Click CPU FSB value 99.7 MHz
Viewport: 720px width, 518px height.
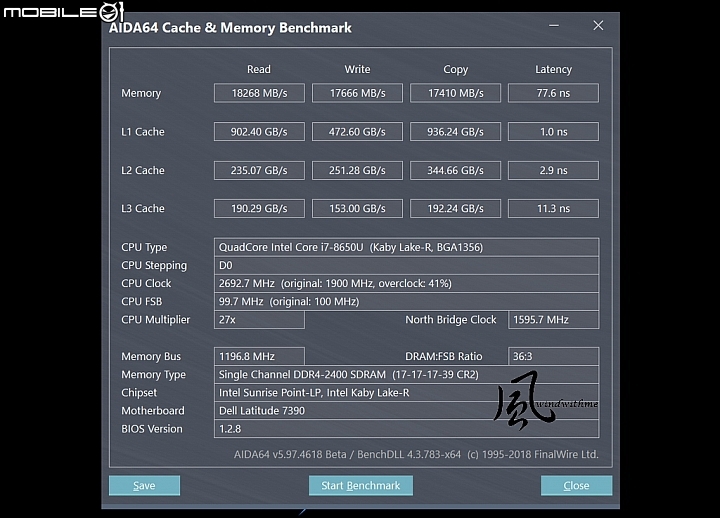pos(406,302)
